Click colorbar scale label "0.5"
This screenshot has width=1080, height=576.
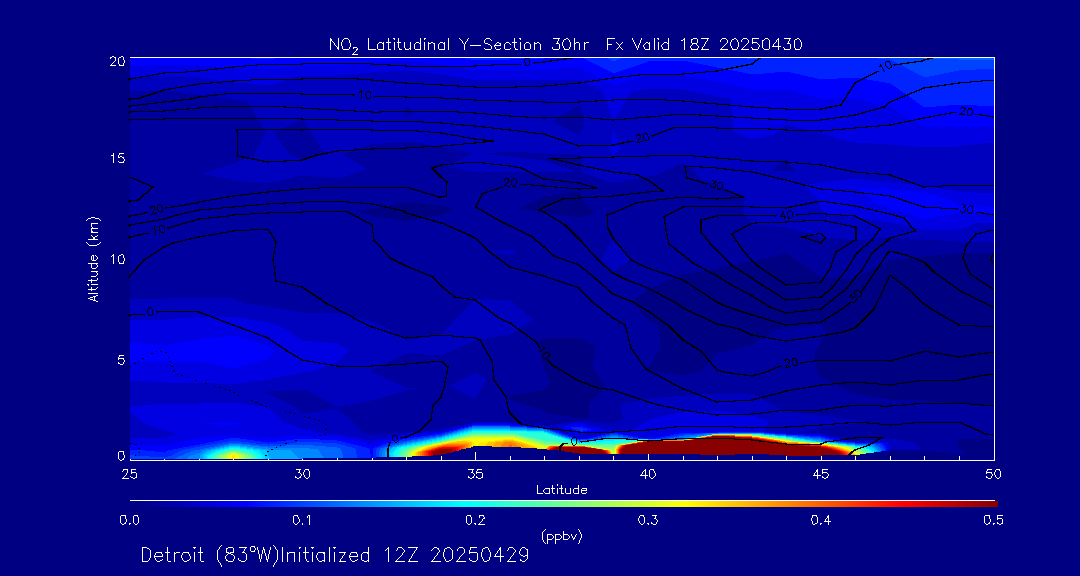coord(993,521)
